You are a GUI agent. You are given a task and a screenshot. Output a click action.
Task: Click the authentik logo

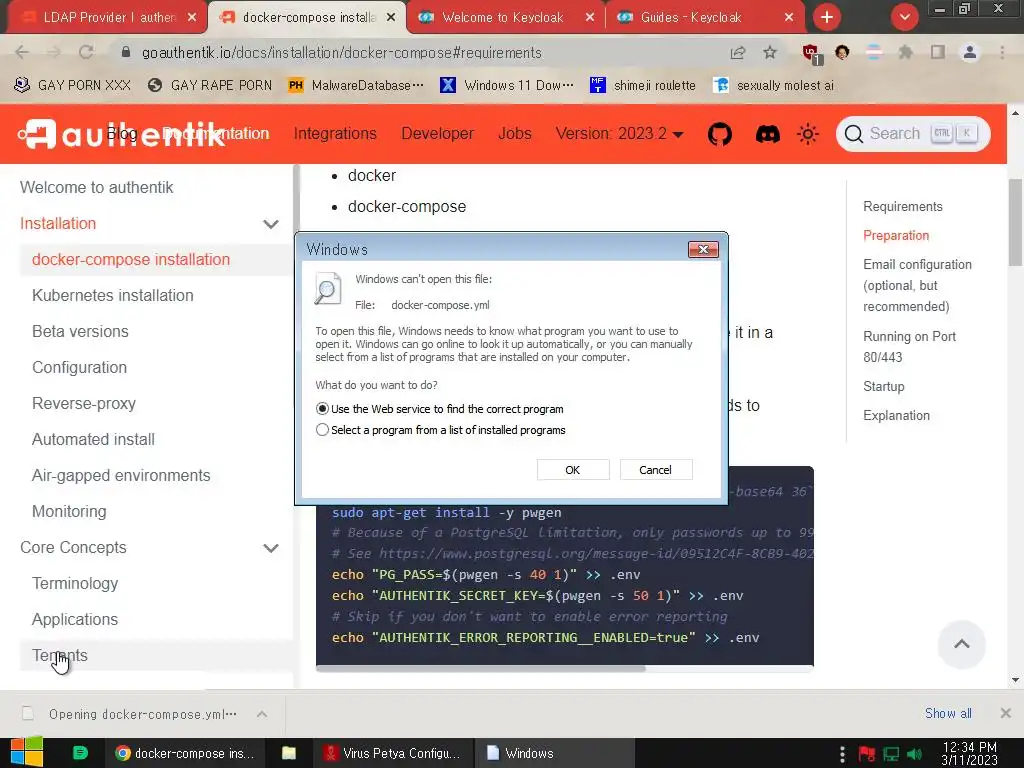[121, 134]
